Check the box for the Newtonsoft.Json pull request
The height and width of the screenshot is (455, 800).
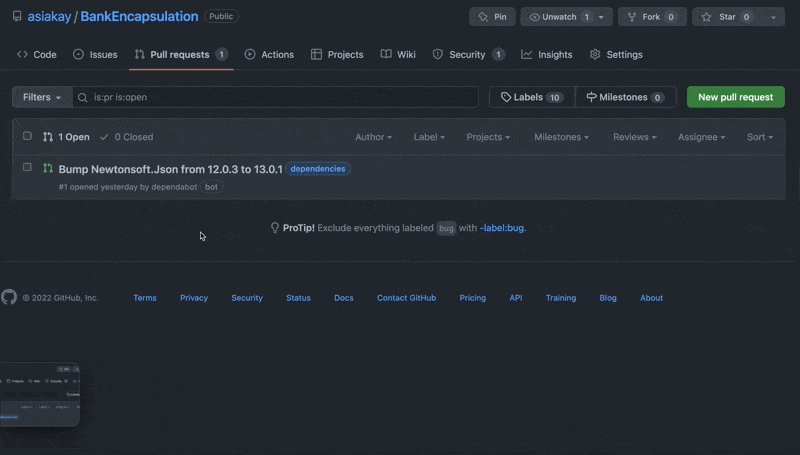coord(28,168)
